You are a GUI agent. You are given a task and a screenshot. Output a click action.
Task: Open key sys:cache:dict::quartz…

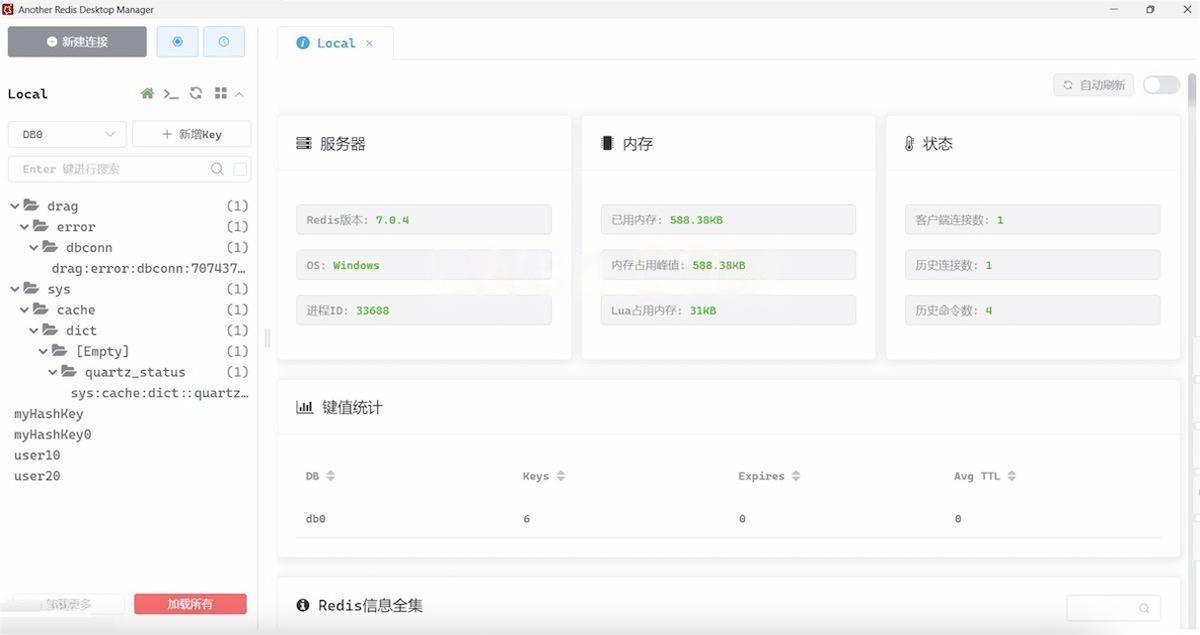tap(159, 393)
